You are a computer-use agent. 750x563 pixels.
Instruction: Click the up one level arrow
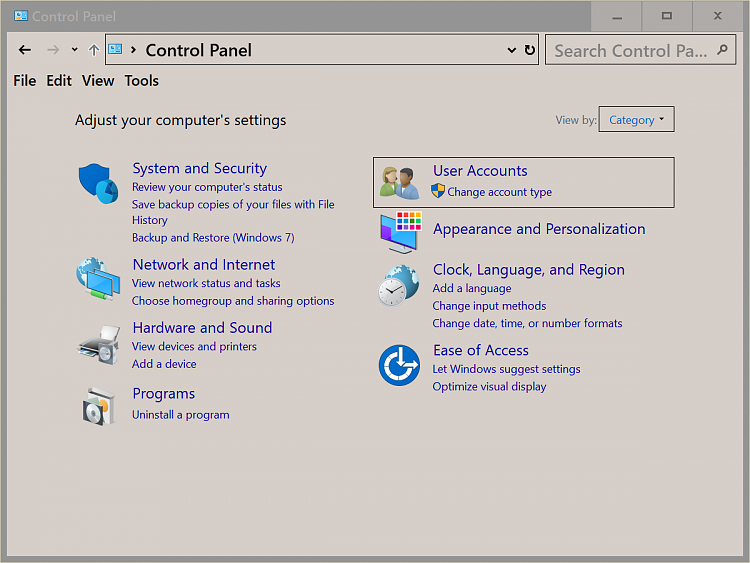tap(94, 50)
